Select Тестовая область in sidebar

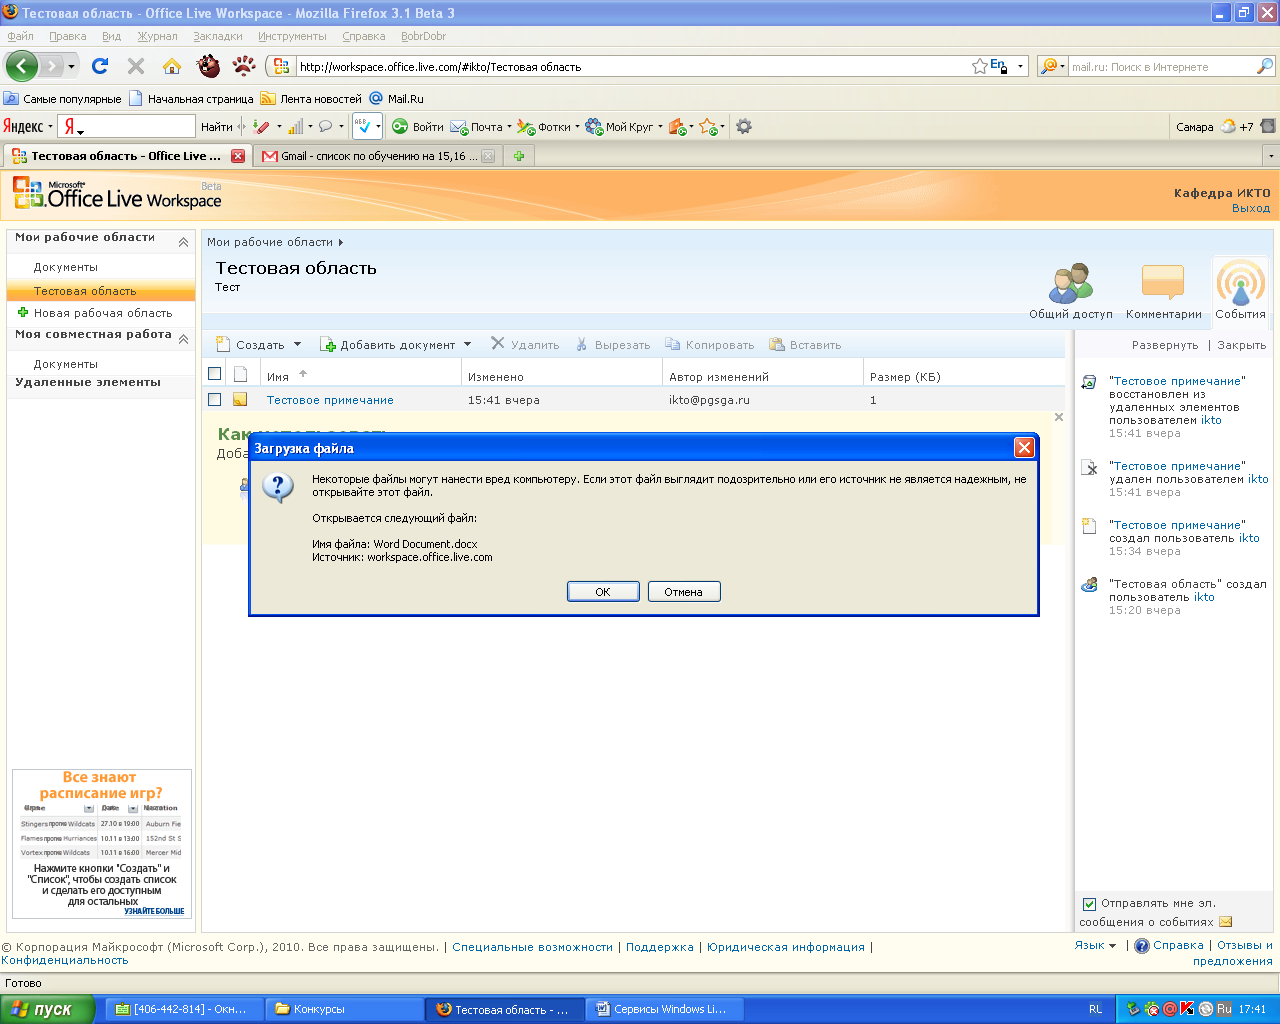85,291
